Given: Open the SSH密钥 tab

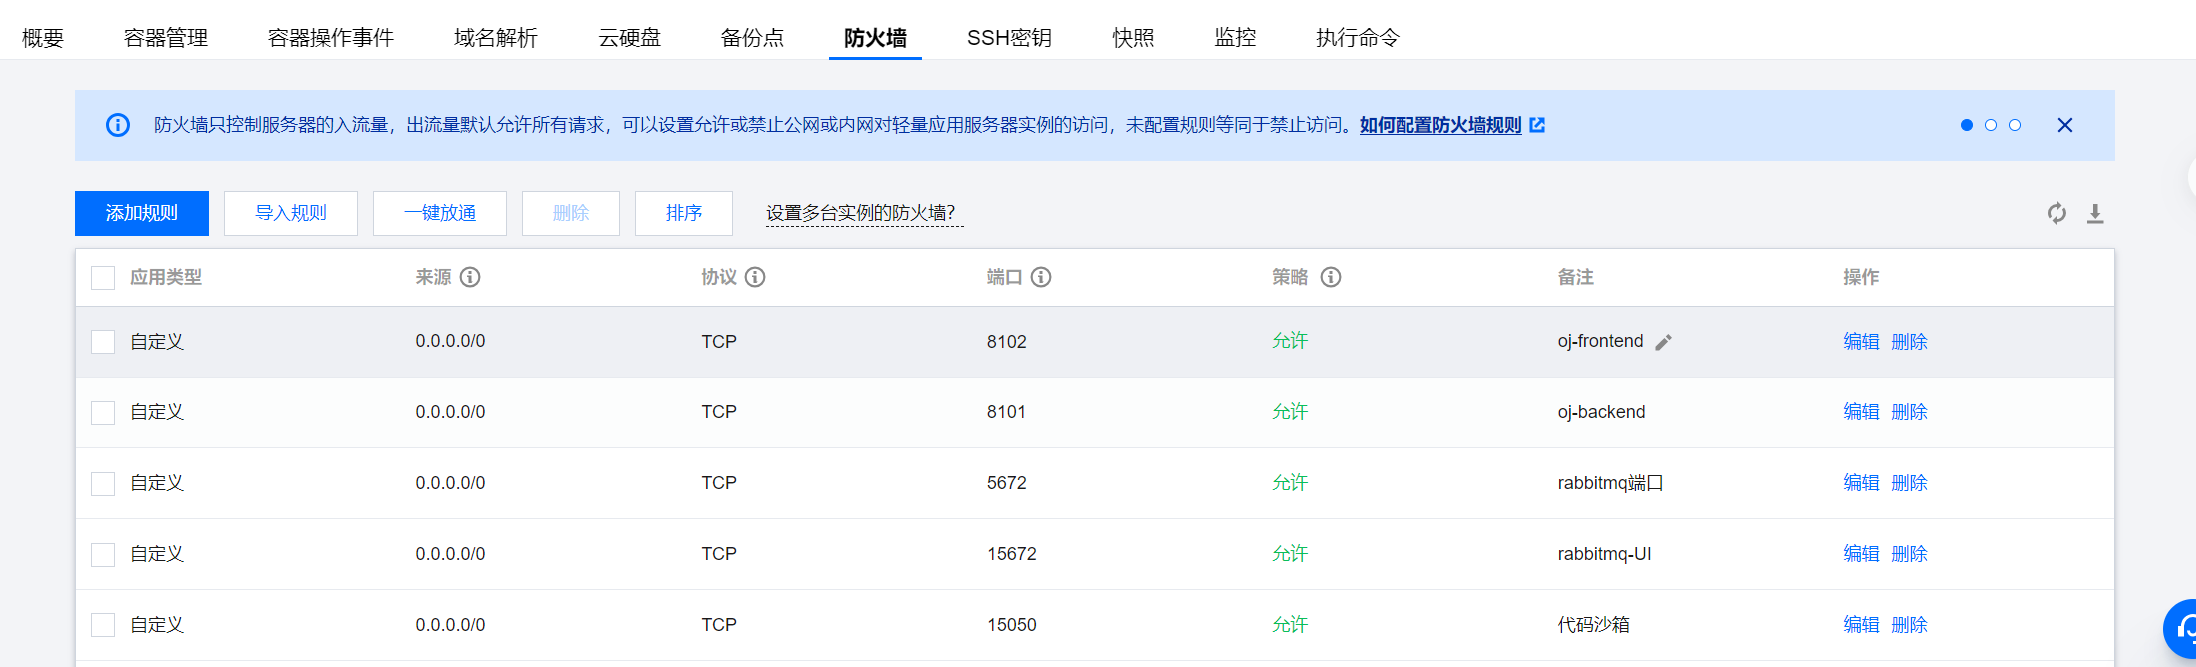Looking at the screenshot, I should pyautogui.click(x=1009, y=38).
